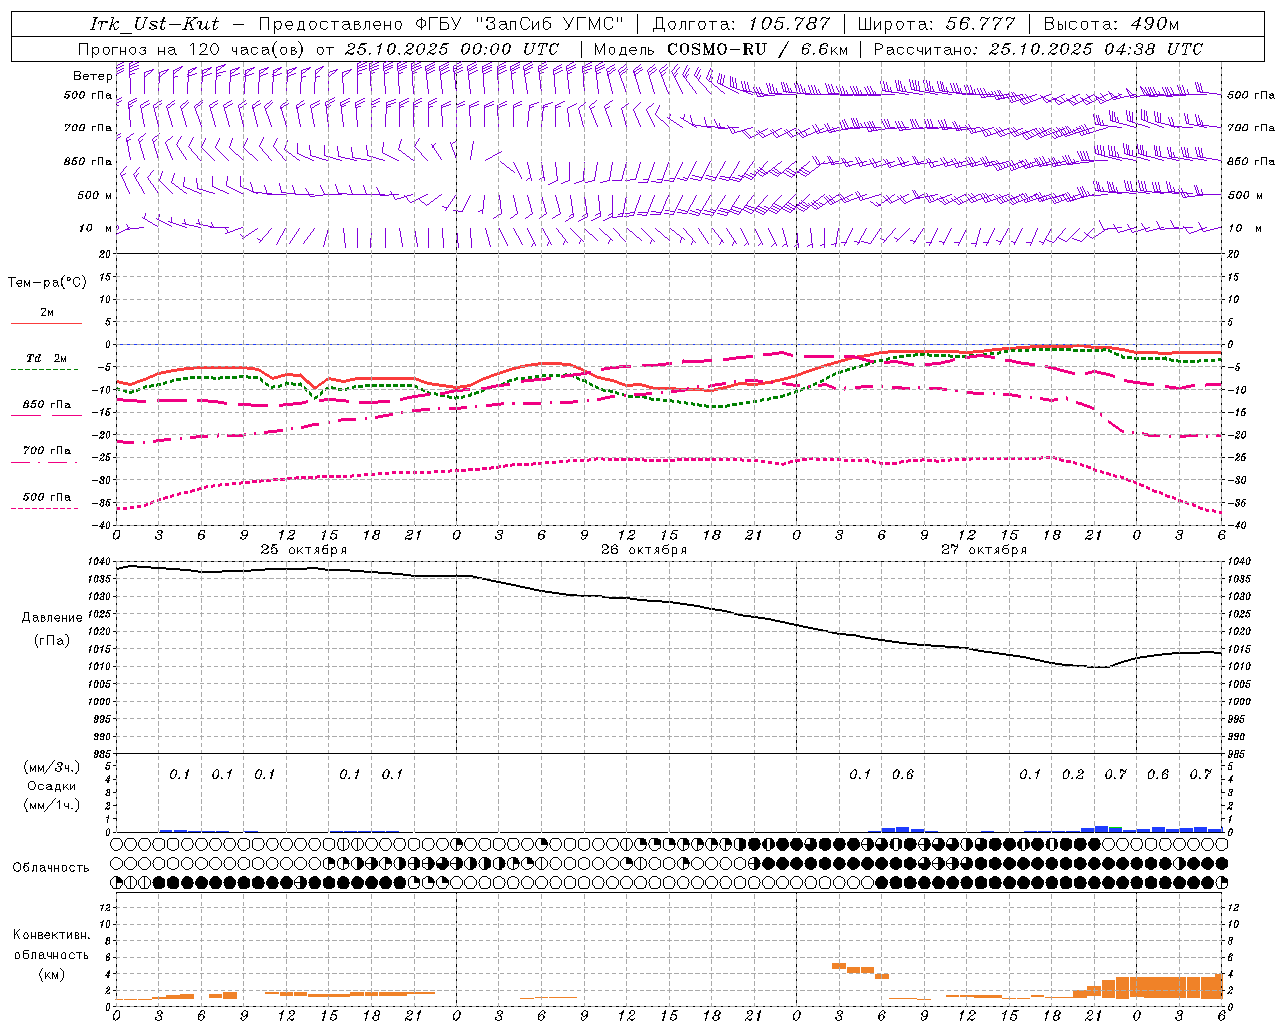
Task: Click the Широта: 56.777 value
Action: [937, 24]
